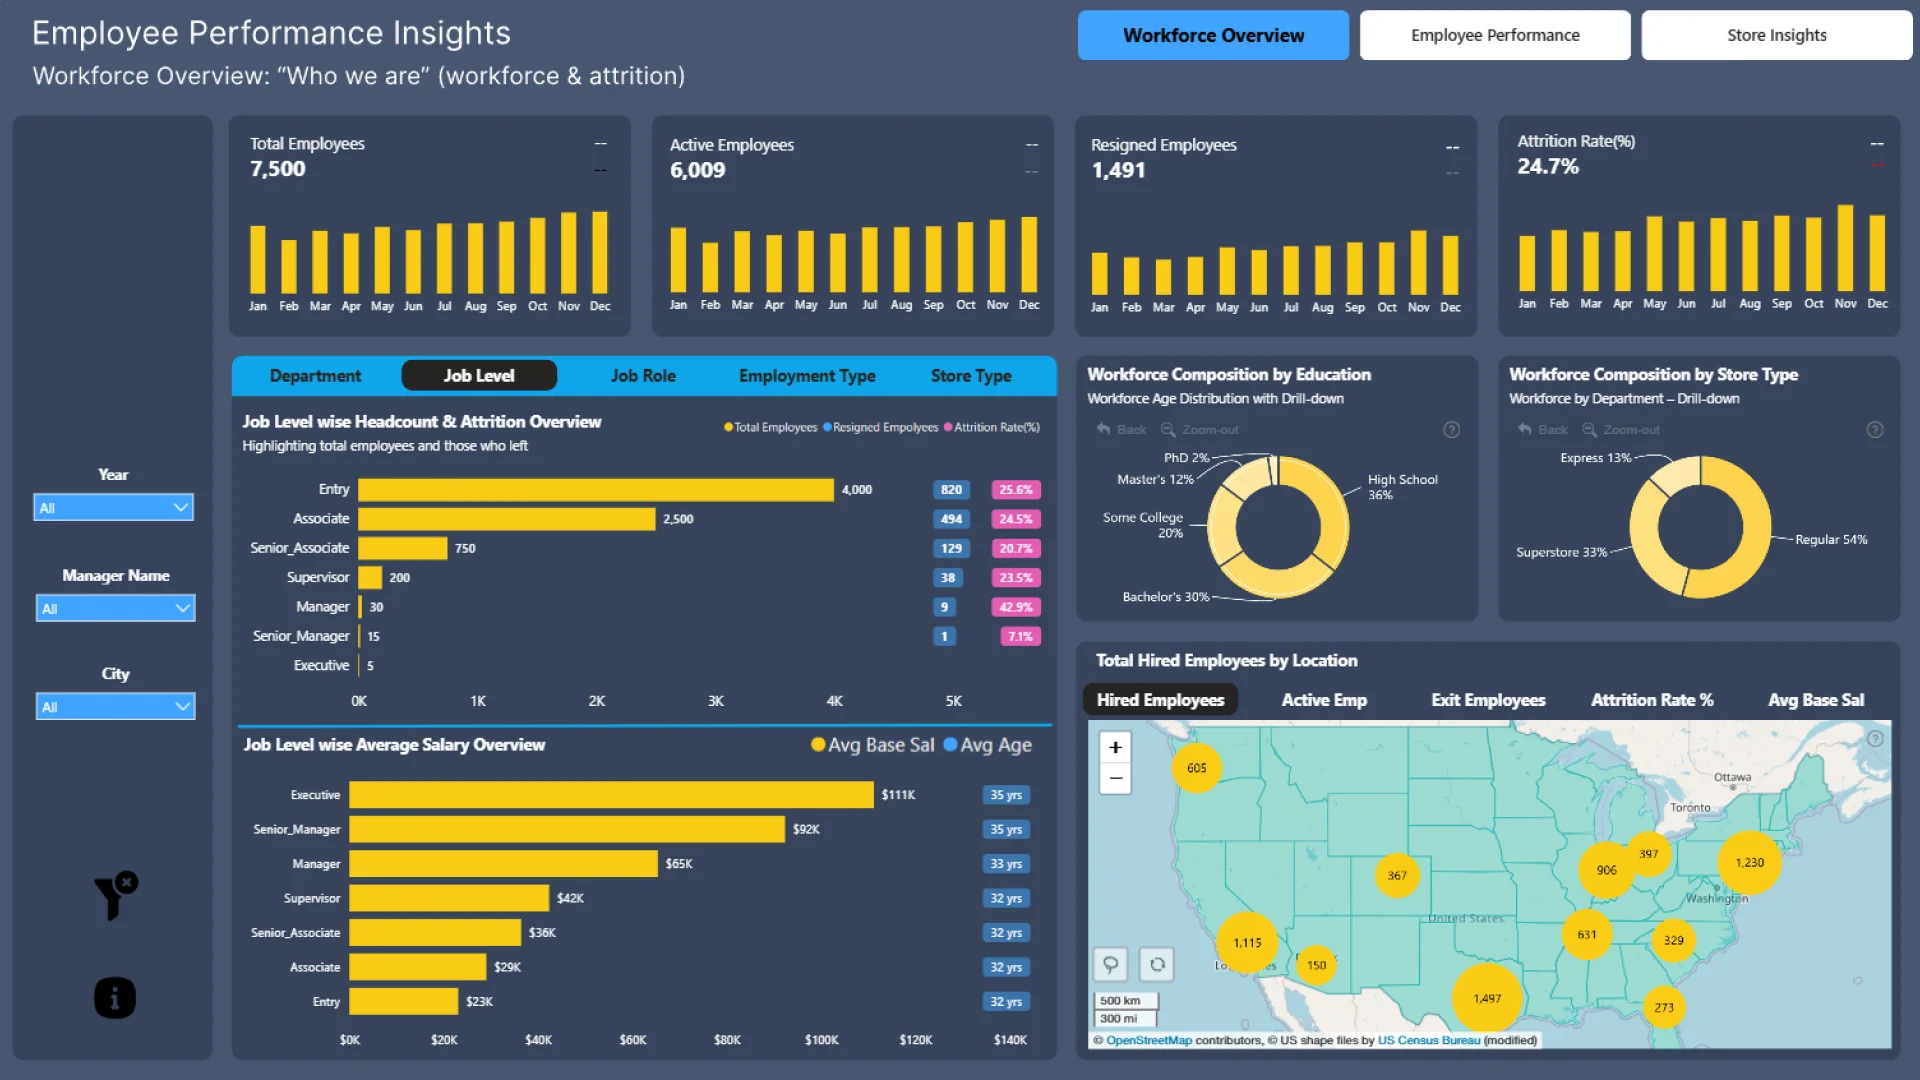The width and height of the screenshot is (1920, 1080).
Task: Toggle Resigned Employees legend item
Action: point(880,427)
